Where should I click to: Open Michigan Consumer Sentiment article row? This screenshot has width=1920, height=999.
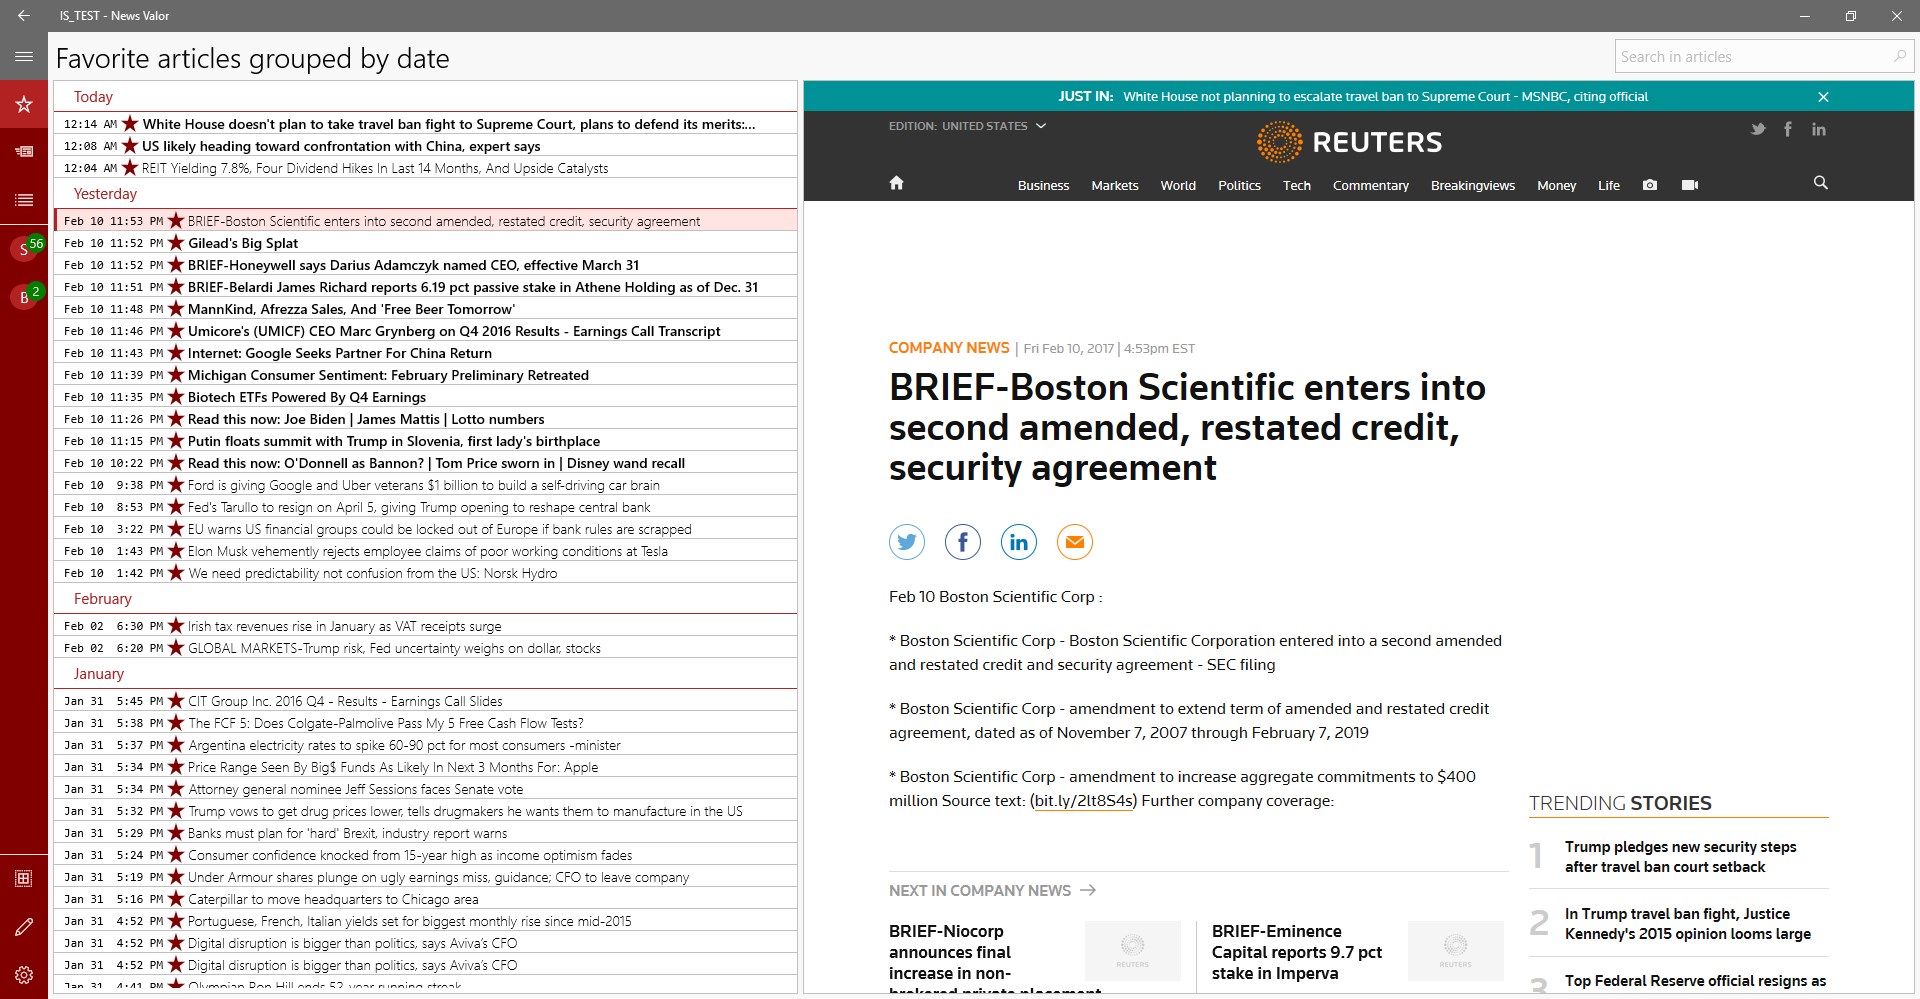[426, 375]
